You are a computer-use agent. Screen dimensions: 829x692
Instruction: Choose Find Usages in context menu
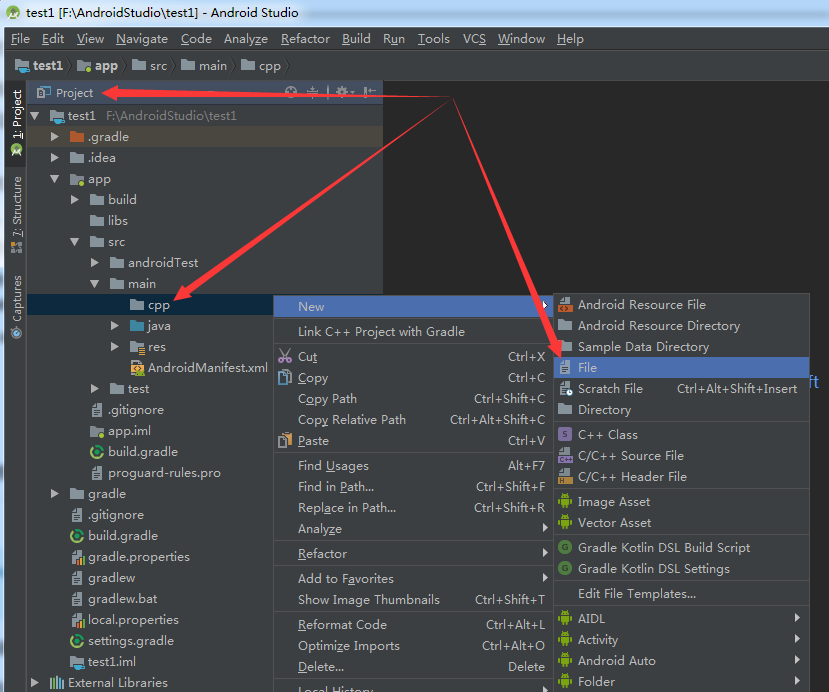pos(413,466)
